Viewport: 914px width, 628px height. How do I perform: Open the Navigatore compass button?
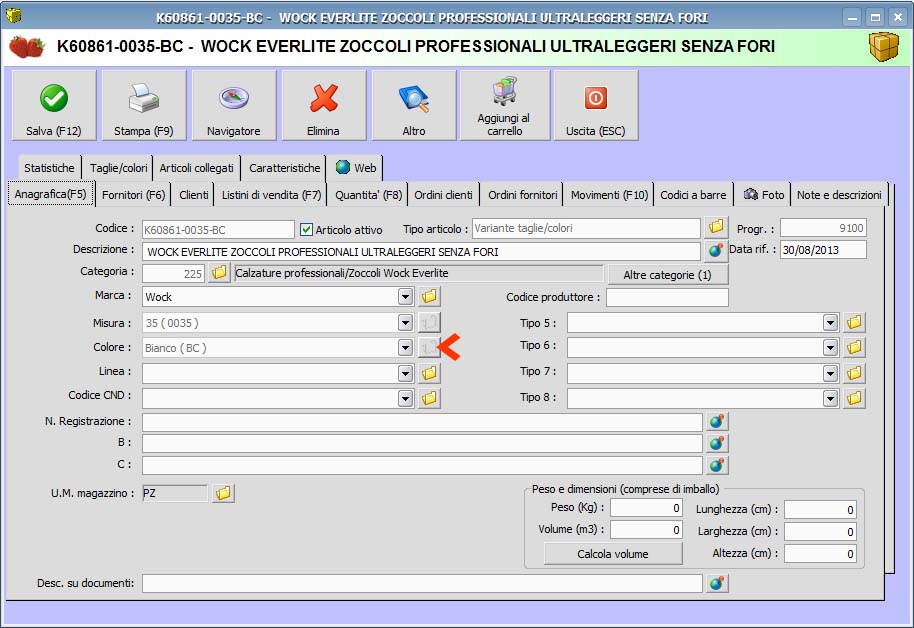click(234, 106)
